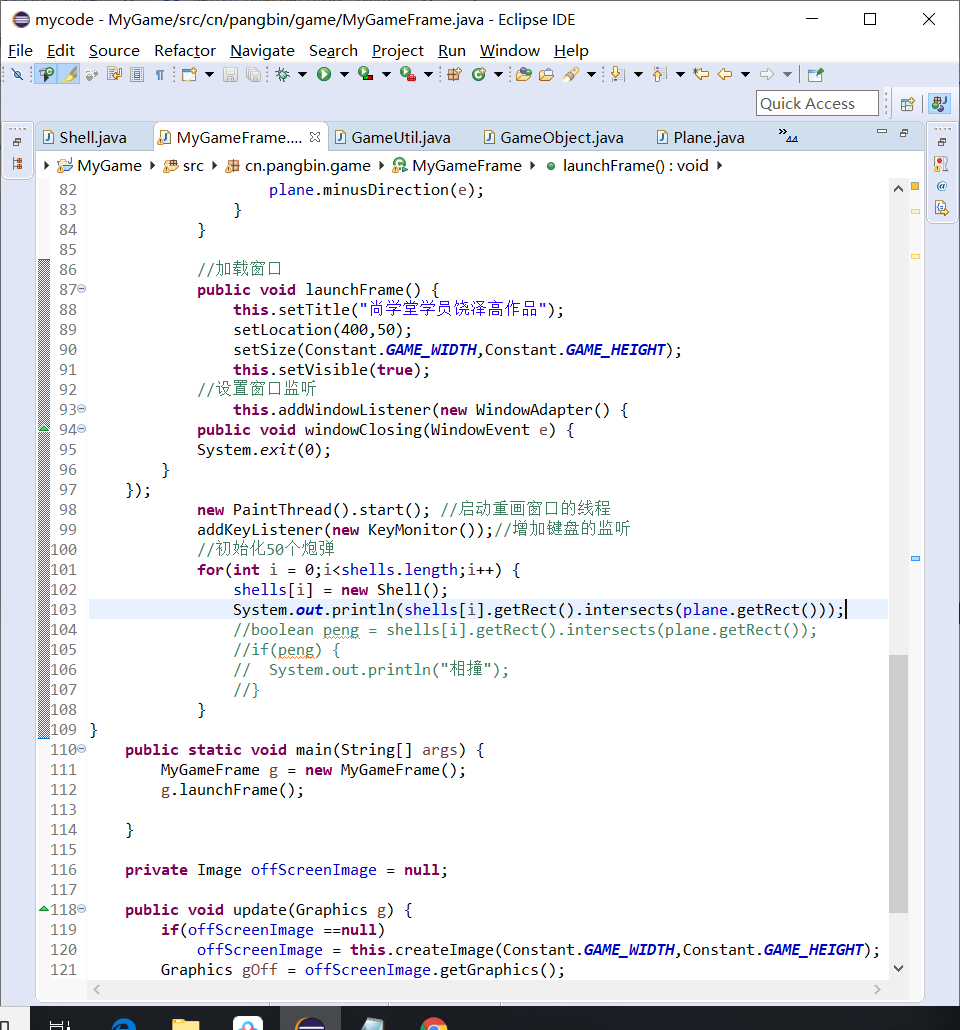Minimize the editor area view
960x1030 pixels.
tap(882, 132)
